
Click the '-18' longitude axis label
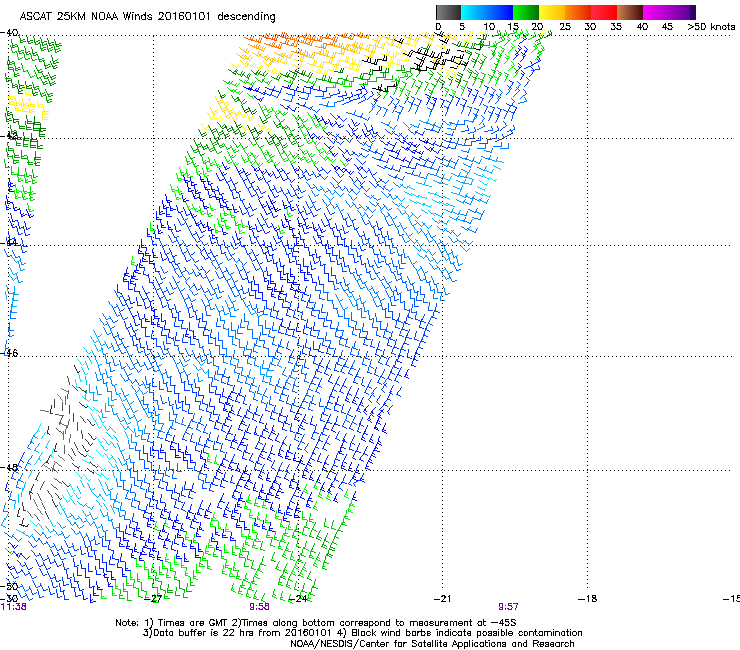(588, 599)
